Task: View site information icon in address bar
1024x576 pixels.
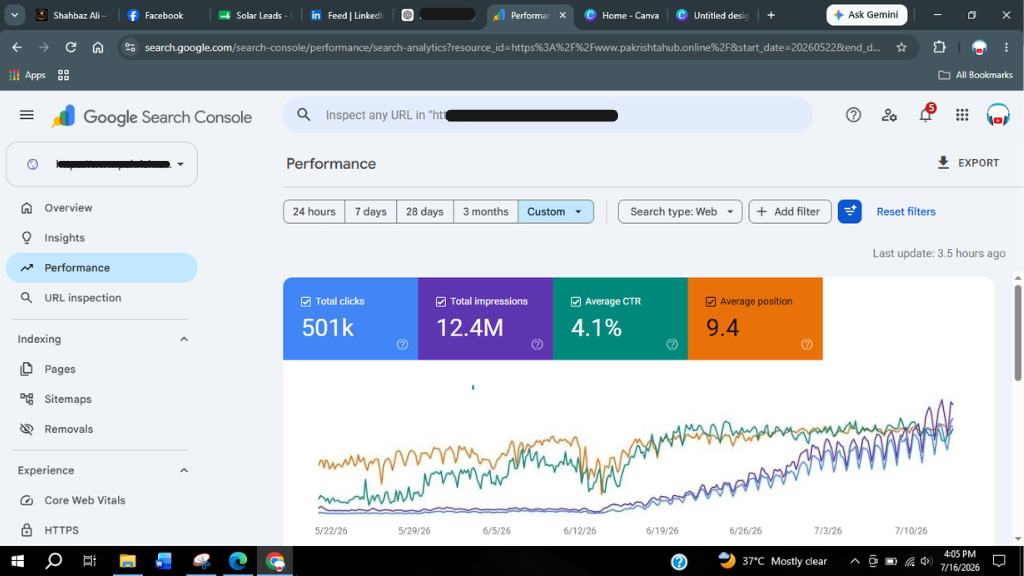Action: pos(130,47)
